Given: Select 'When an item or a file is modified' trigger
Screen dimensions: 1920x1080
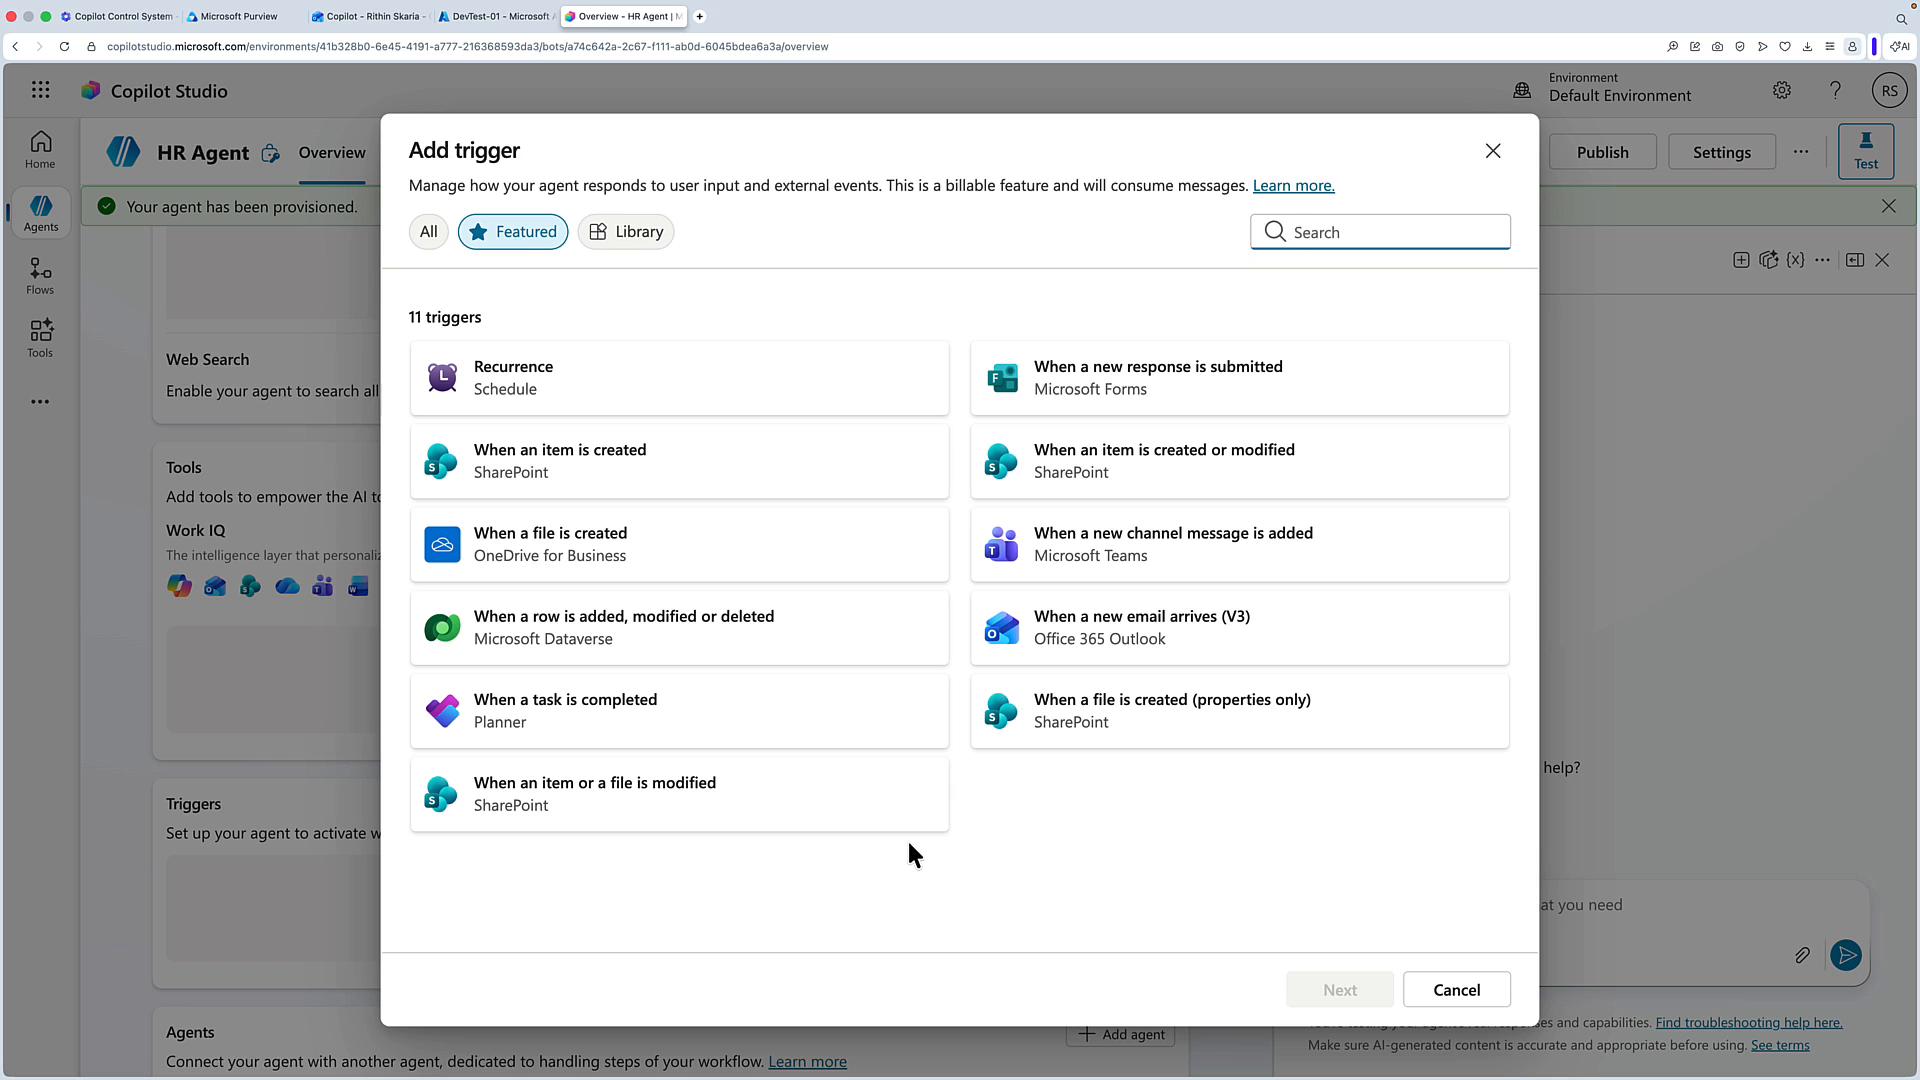Looking at the screenshot, I should (679, 794).
